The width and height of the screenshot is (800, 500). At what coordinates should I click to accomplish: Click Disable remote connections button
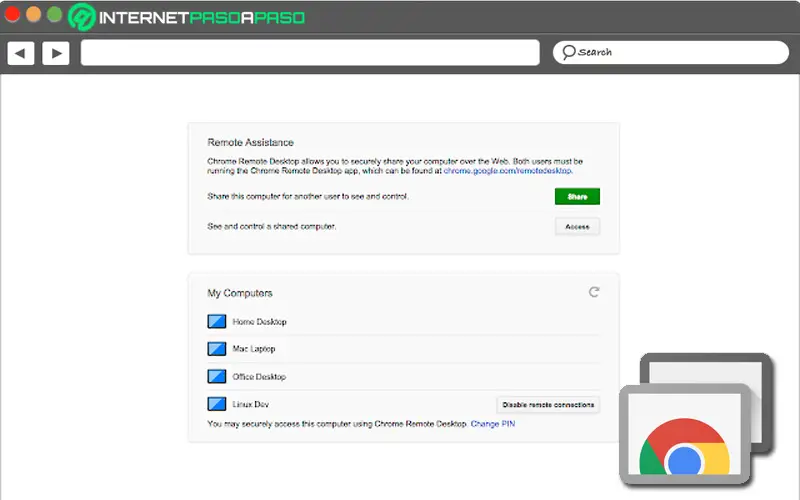[x=548, y=405]
